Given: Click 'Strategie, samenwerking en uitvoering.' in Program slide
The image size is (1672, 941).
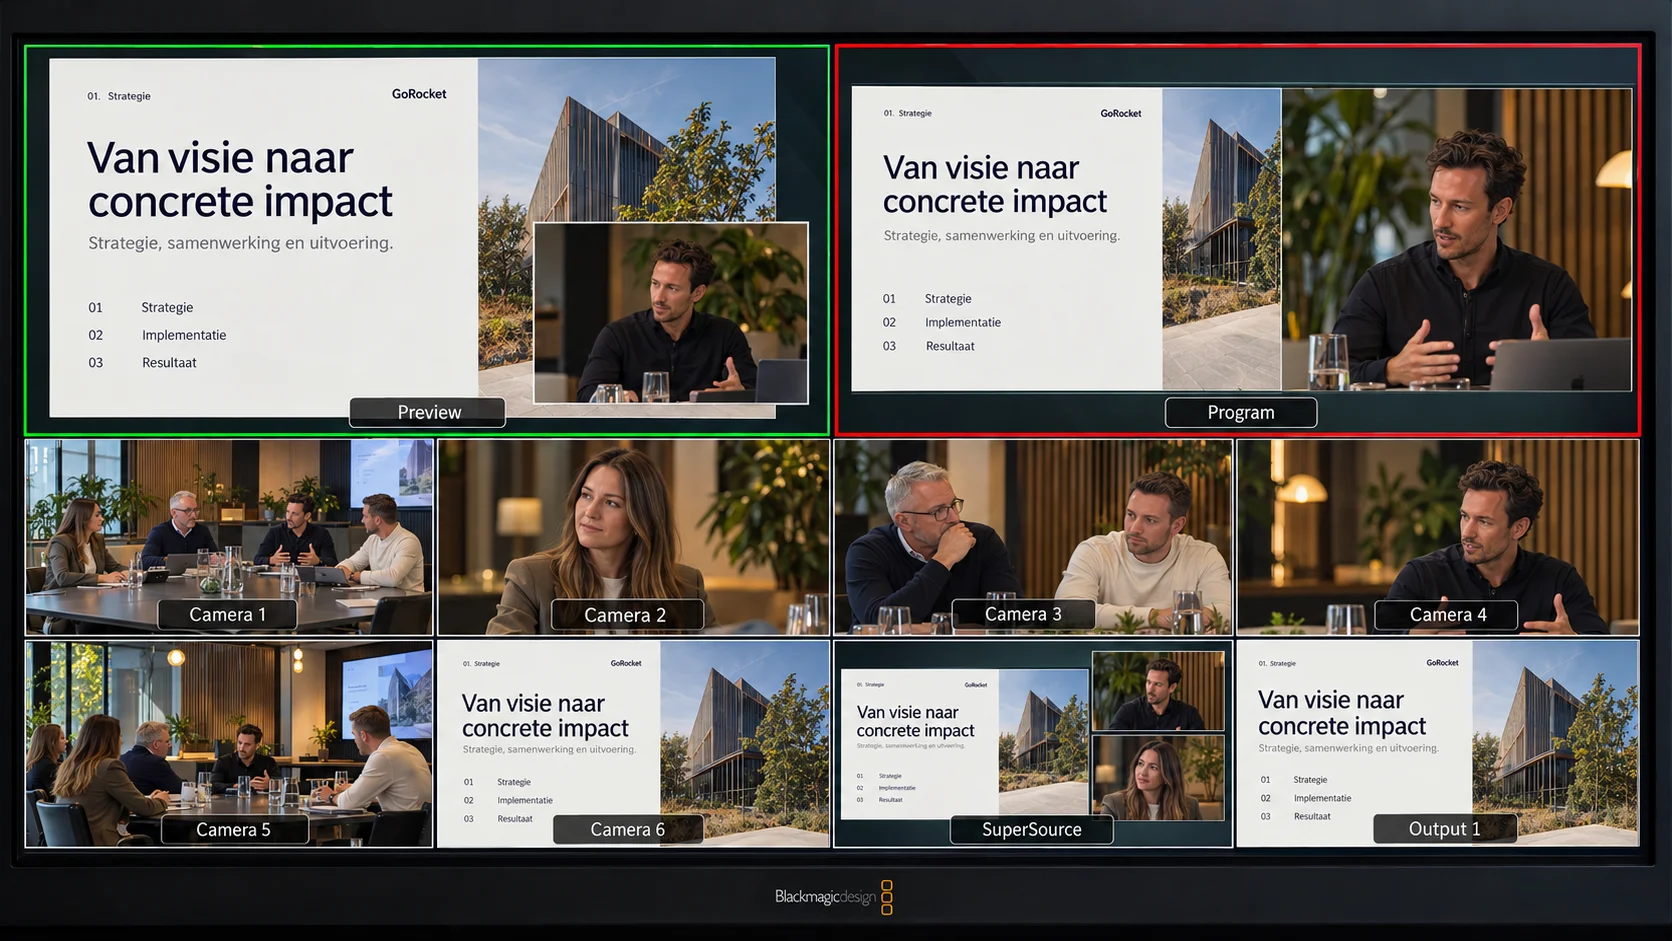Looking at the screenshot, I should coord(1002,236).
